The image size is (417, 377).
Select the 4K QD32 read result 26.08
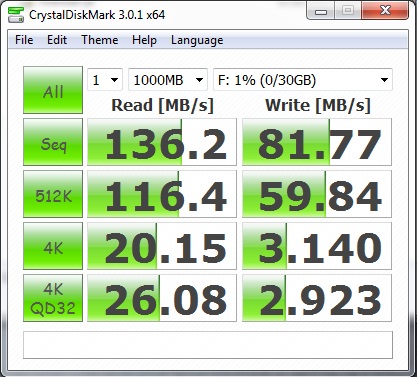coord(162,298)
